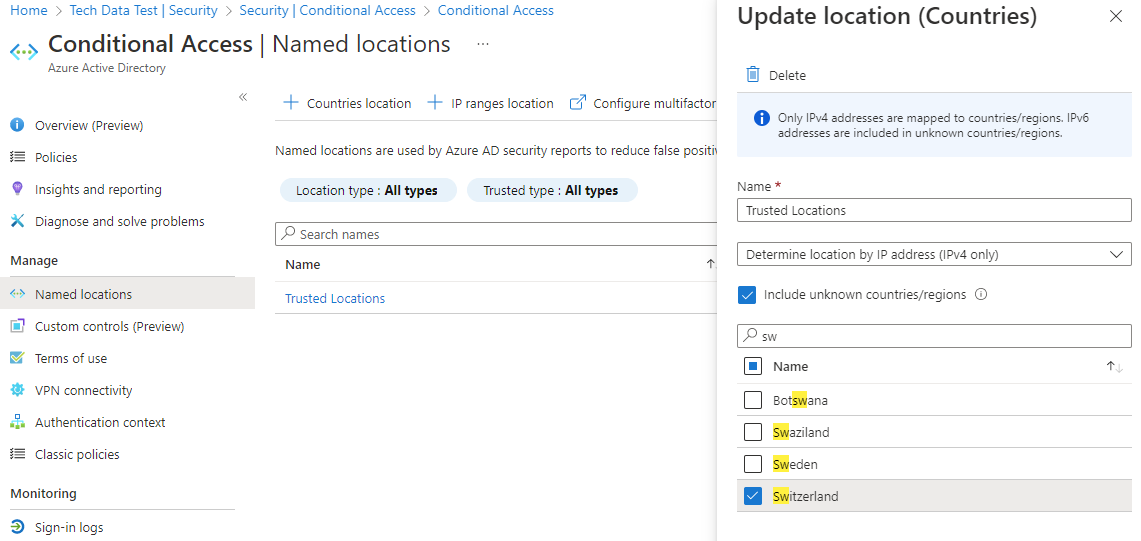Click the final Conditional Access breadcrumb
1141x541 pixels.
[x=496, y=10]
